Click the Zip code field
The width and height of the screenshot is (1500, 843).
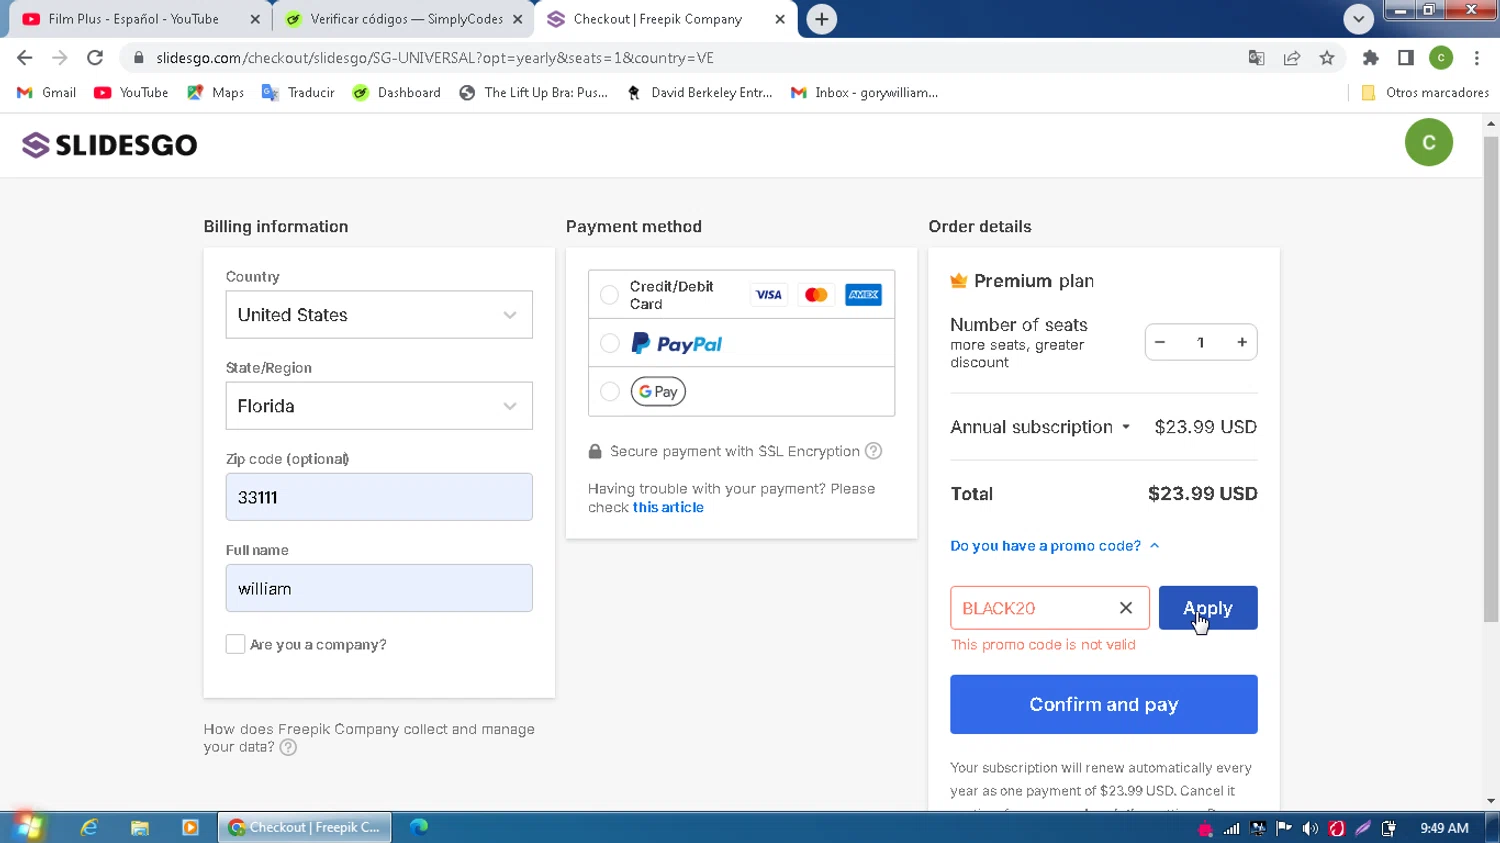(x=379, y=497)
